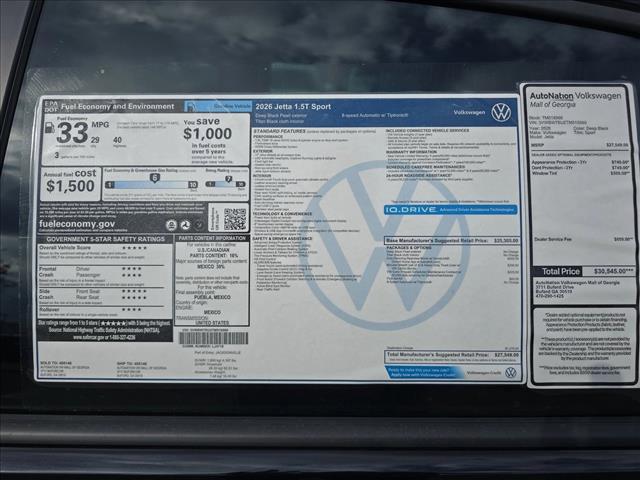Click the smog rating marker 7
This screenshot has width=640, height=480.
pyautogui.click(x=229, y=179)
